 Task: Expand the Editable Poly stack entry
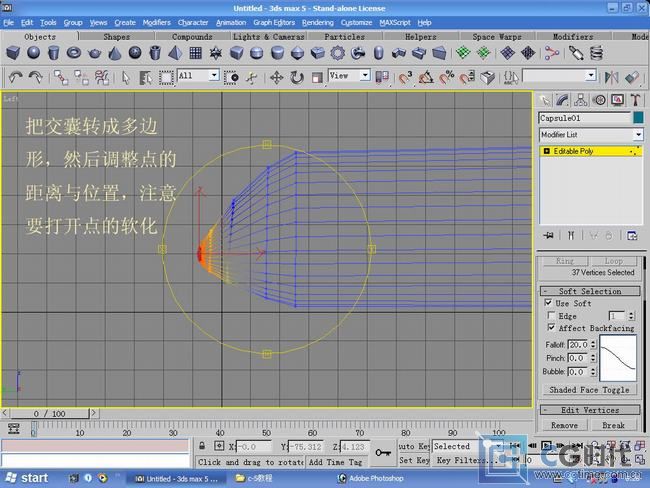[546, 151]
